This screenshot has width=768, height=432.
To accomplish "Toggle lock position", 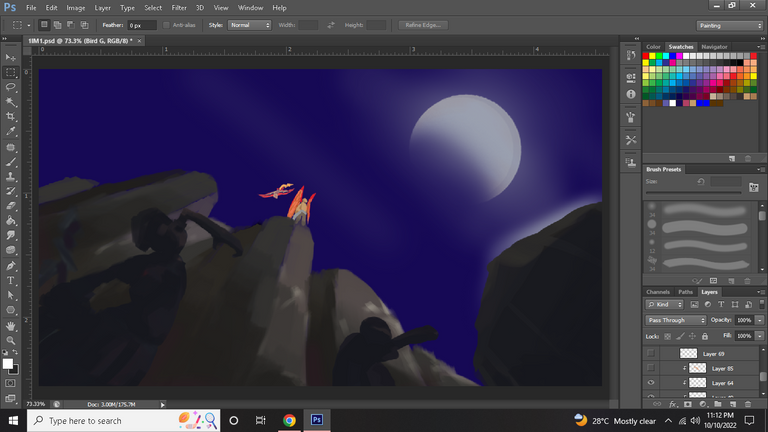I will (692, 336).
